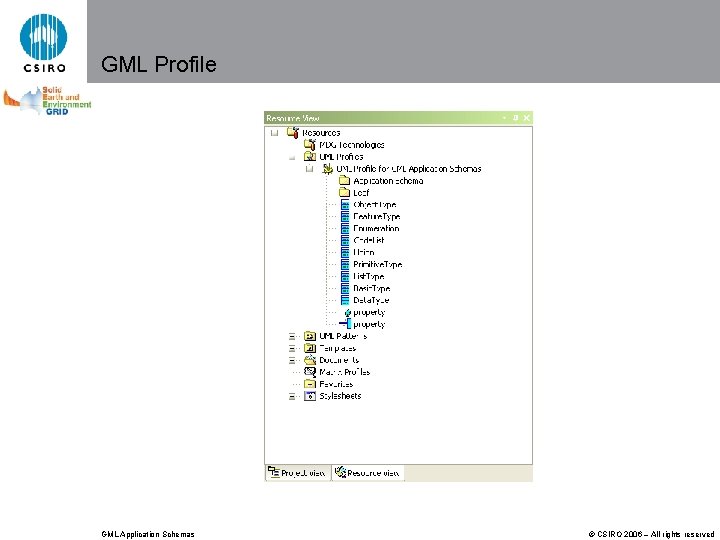
Task: Click the Stylesheets icon
Action: (310, 396)
